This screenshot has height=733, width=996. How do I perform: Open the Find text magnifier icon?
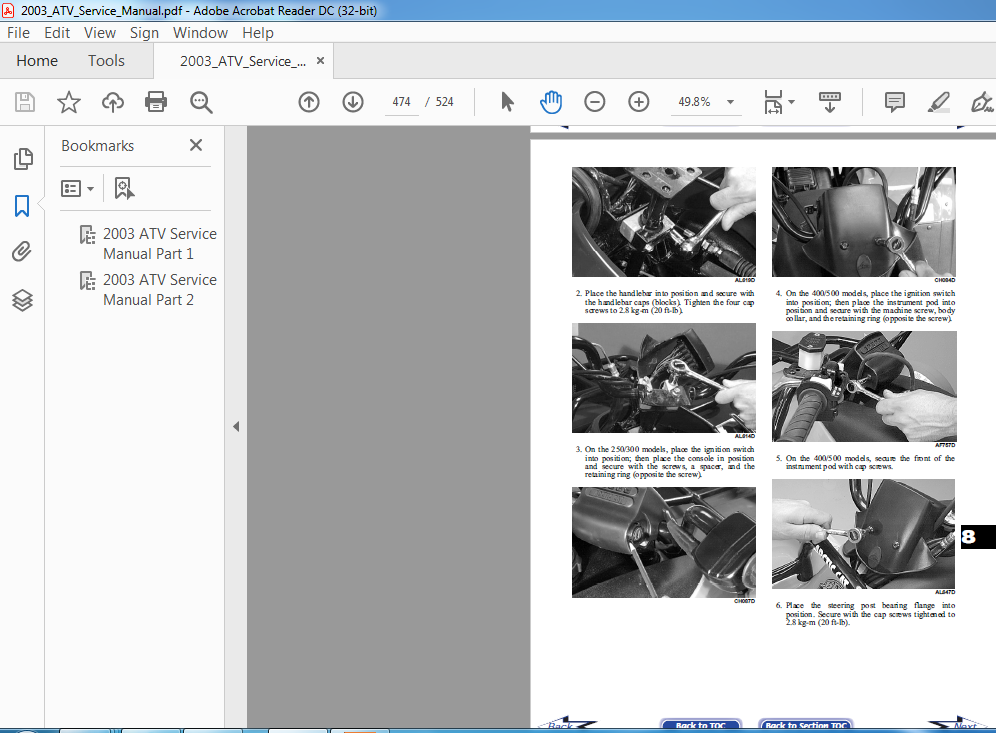[x=201, y=102]
